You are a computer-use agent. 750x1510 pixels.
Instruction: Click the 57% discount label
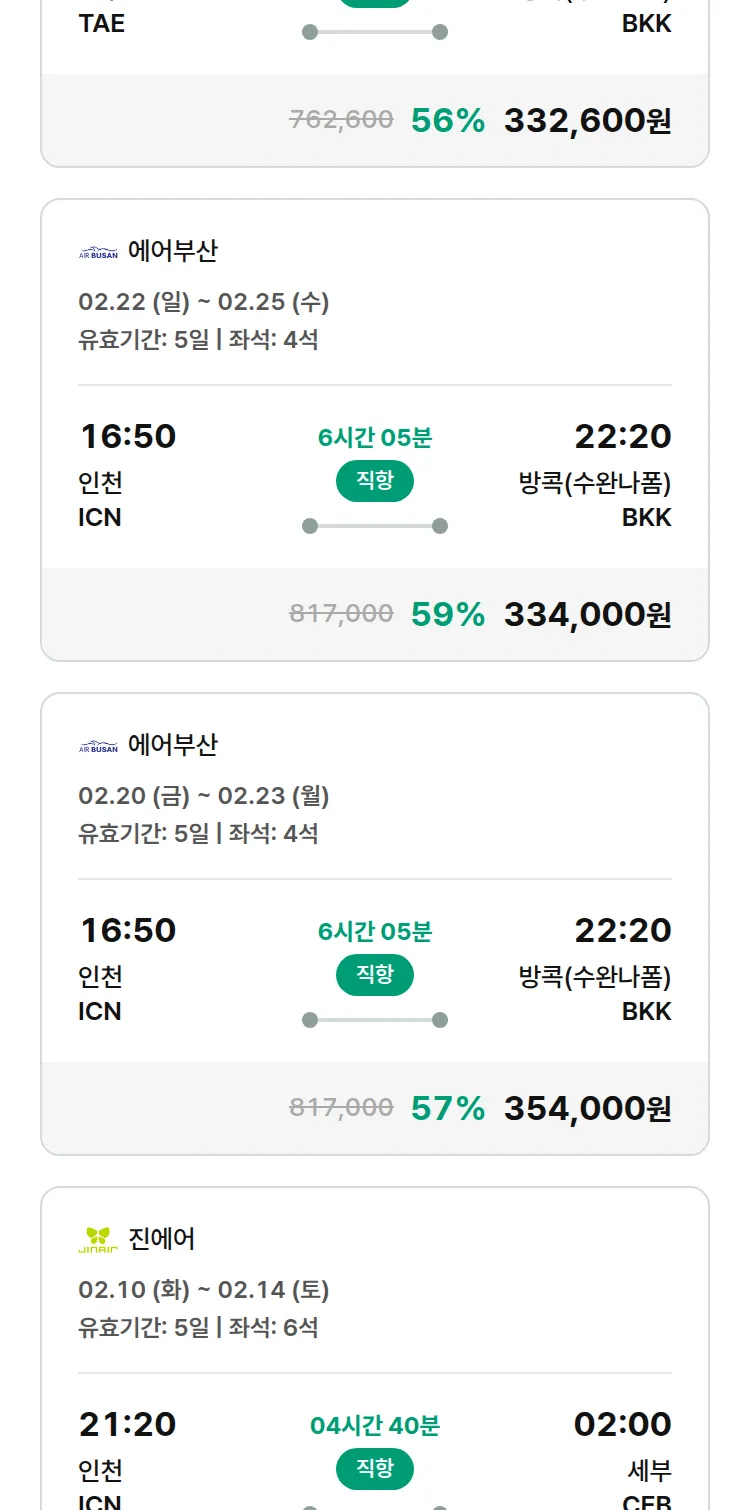click(448, 1108)
